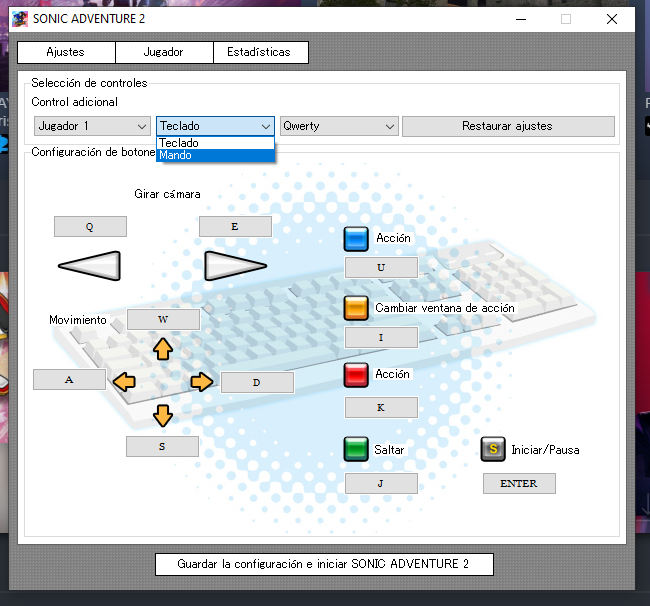The height and width of the screenshot is (606, 650).
Task: Collapse the Teclado input device dropdown
Action: point(215,126)
